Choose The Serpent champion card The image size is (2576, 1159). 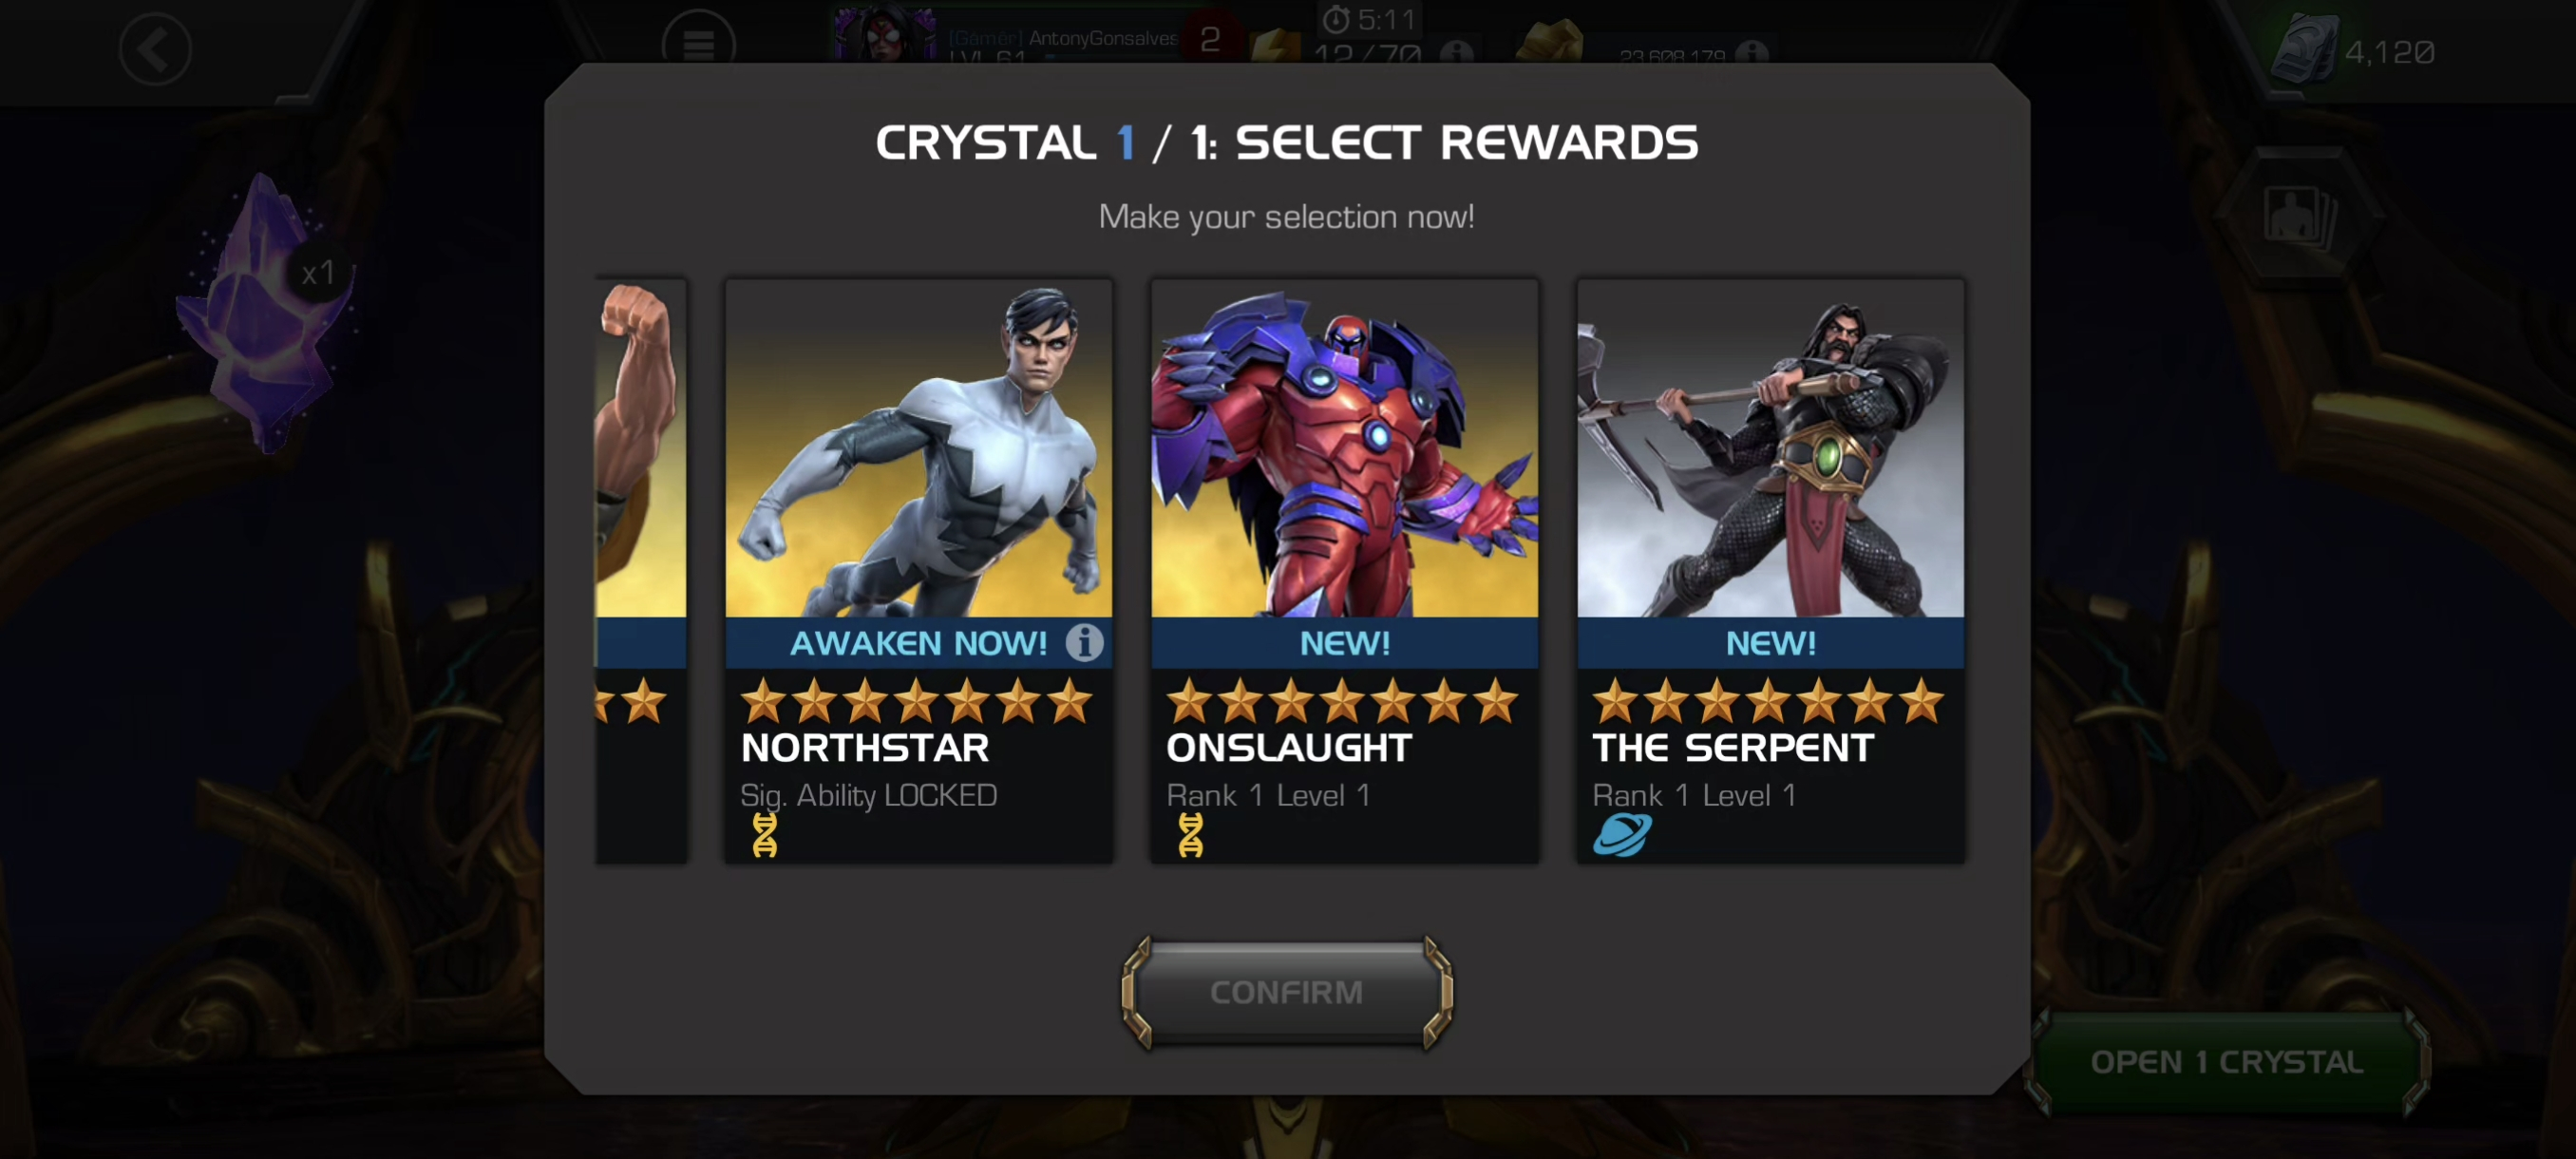click(x=1770, y=570)
